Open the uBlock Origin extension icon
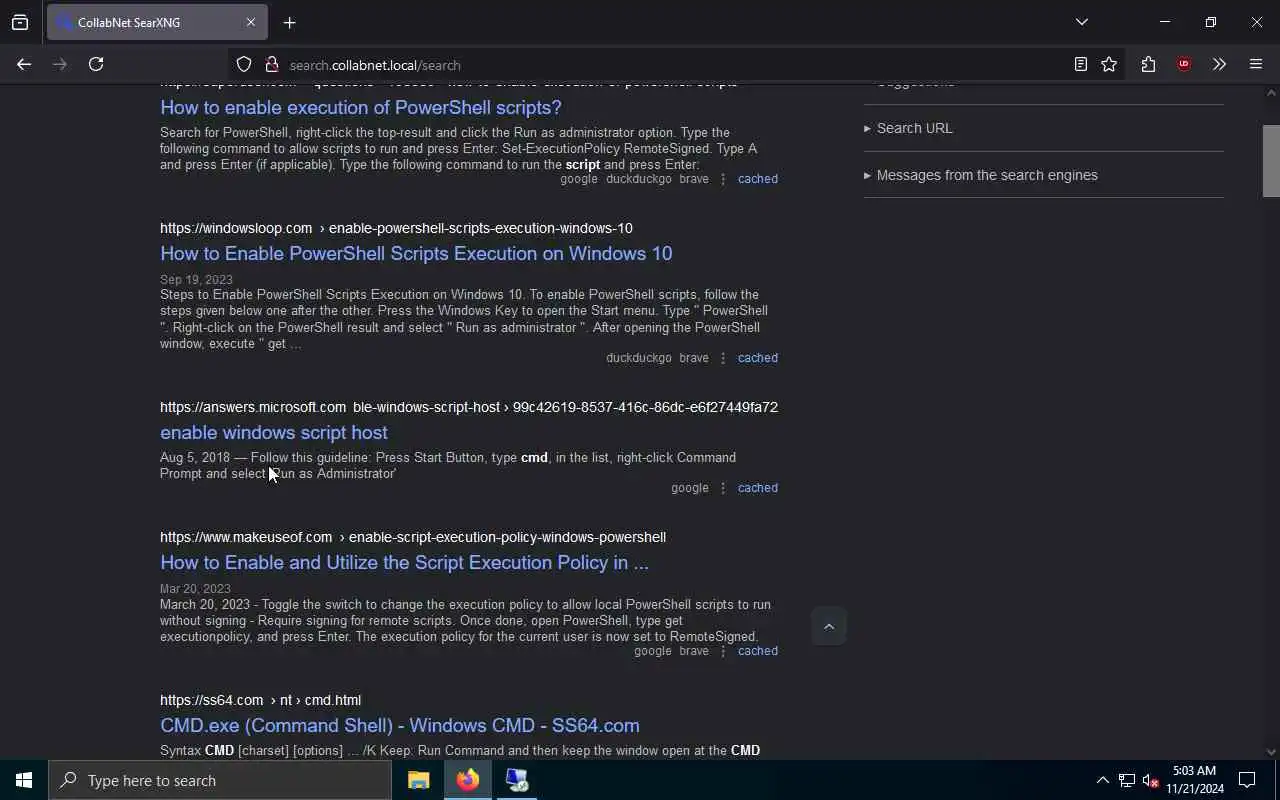This screenshot has width=1280, height=800. point(1184,64)
